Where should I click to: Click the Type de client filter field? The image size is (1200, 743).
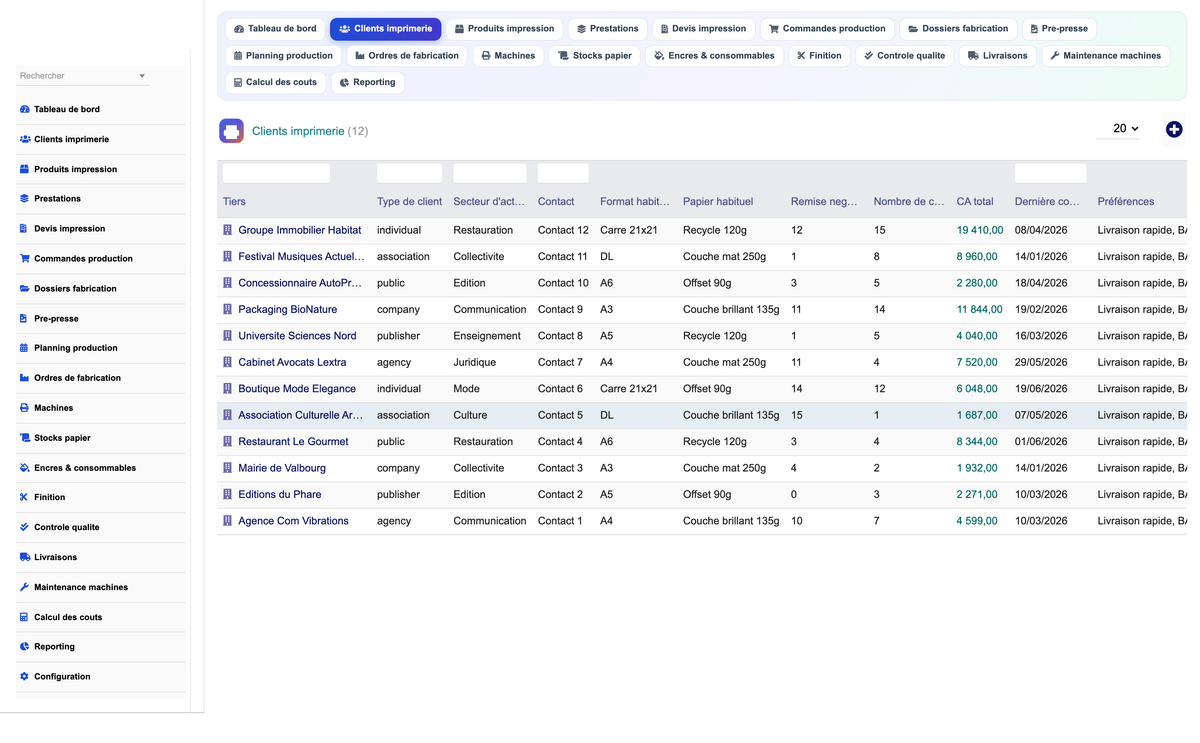409,173
